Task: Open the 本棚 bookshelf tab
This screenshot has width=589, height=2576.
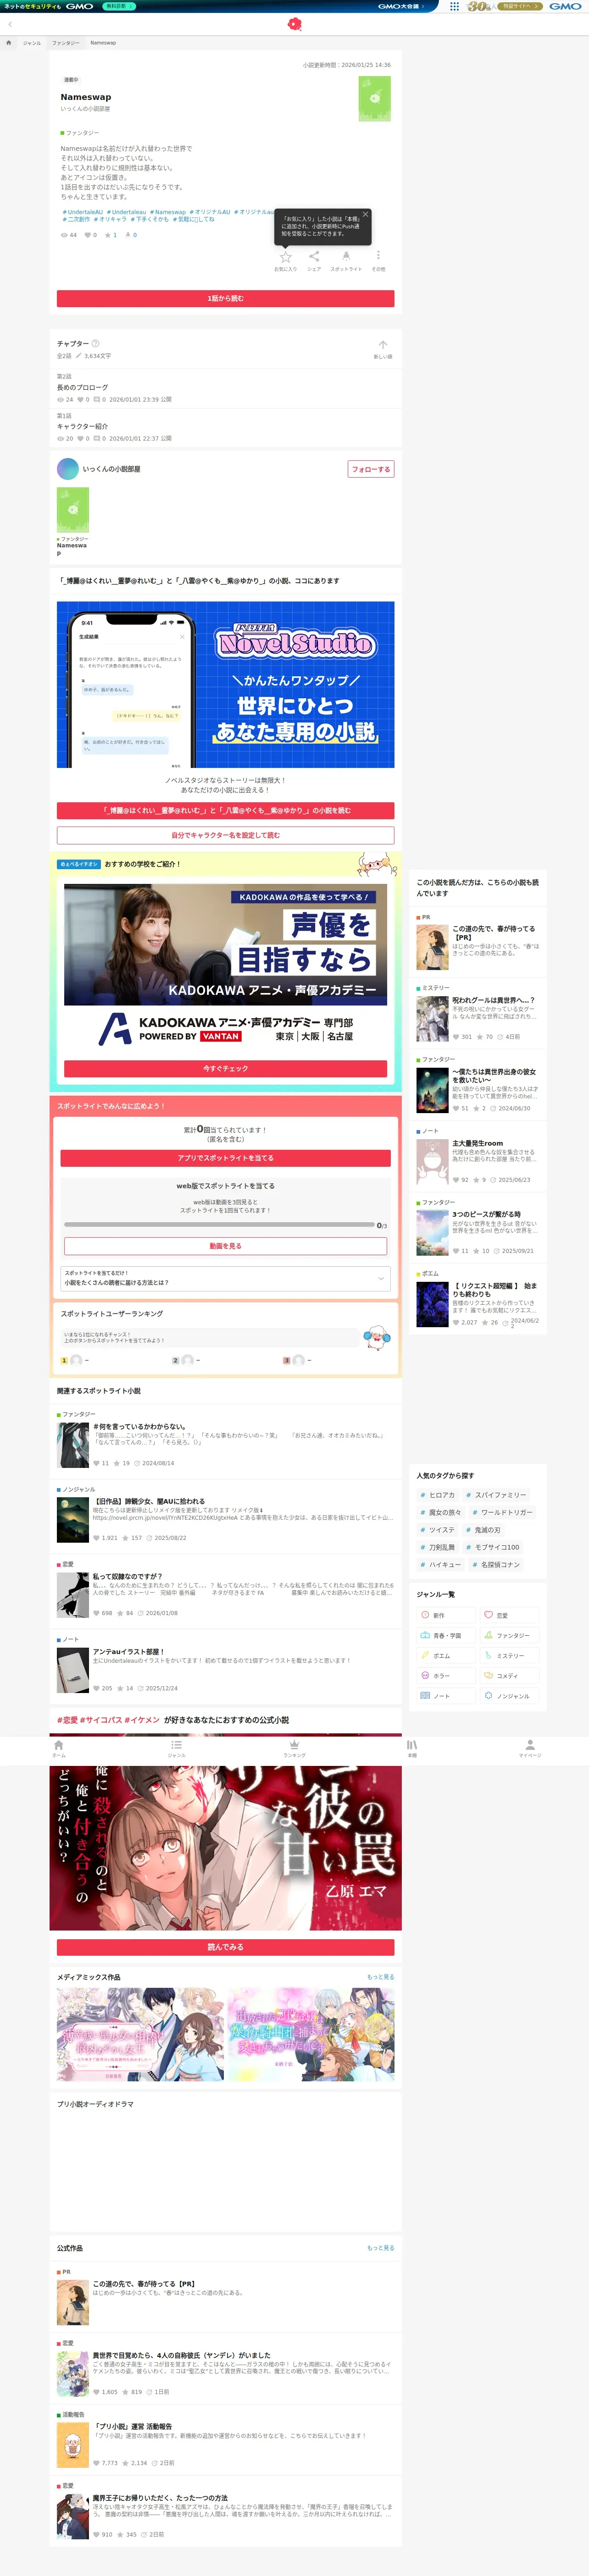Action: click(x=412, y=1748)
